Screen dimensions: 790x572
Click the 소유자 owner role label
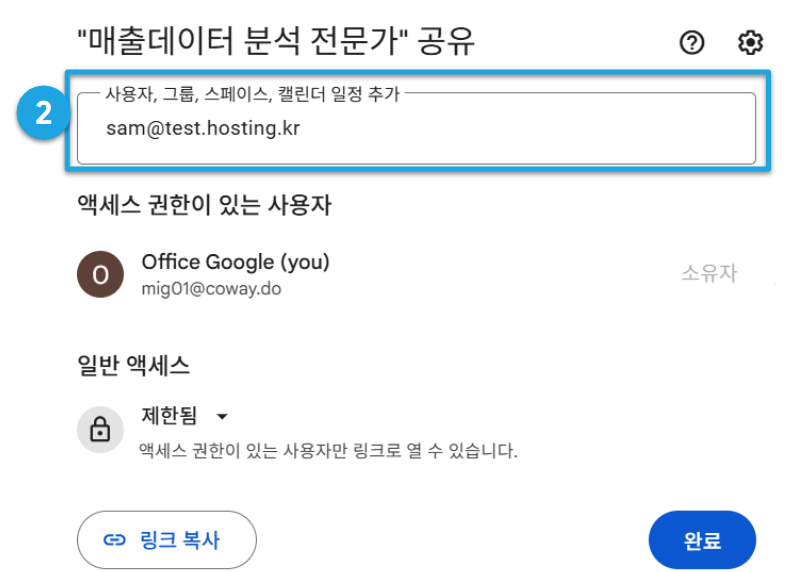709,273
